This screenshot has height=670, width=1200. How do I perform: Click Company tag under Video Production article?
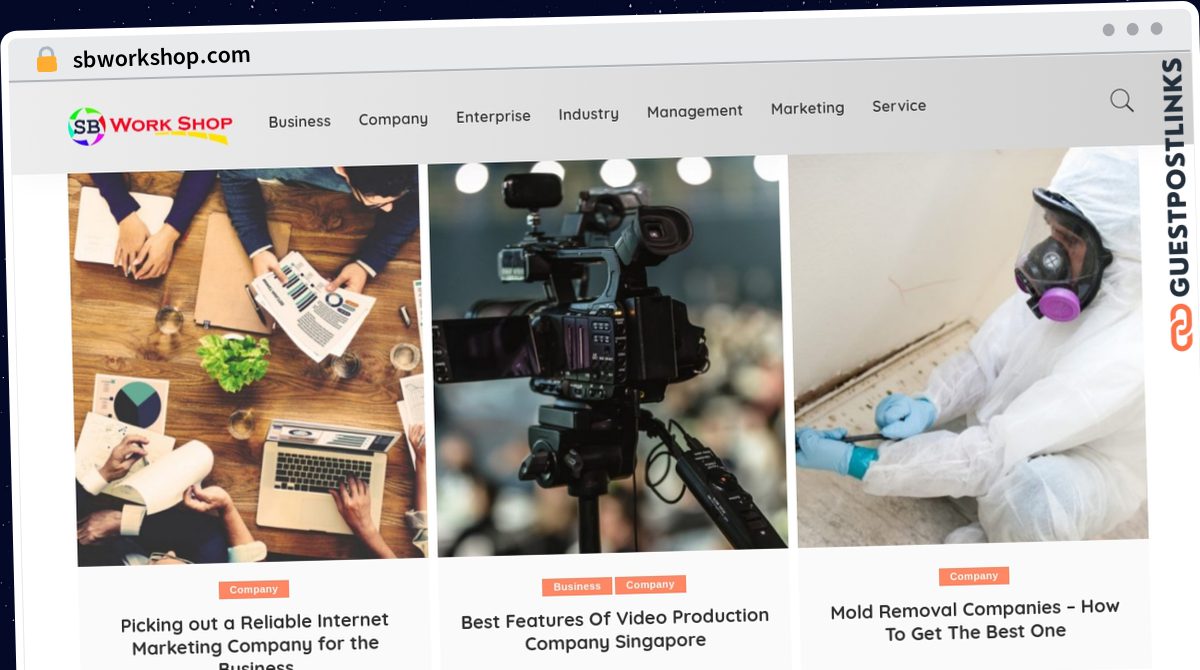tap(650, 584)
